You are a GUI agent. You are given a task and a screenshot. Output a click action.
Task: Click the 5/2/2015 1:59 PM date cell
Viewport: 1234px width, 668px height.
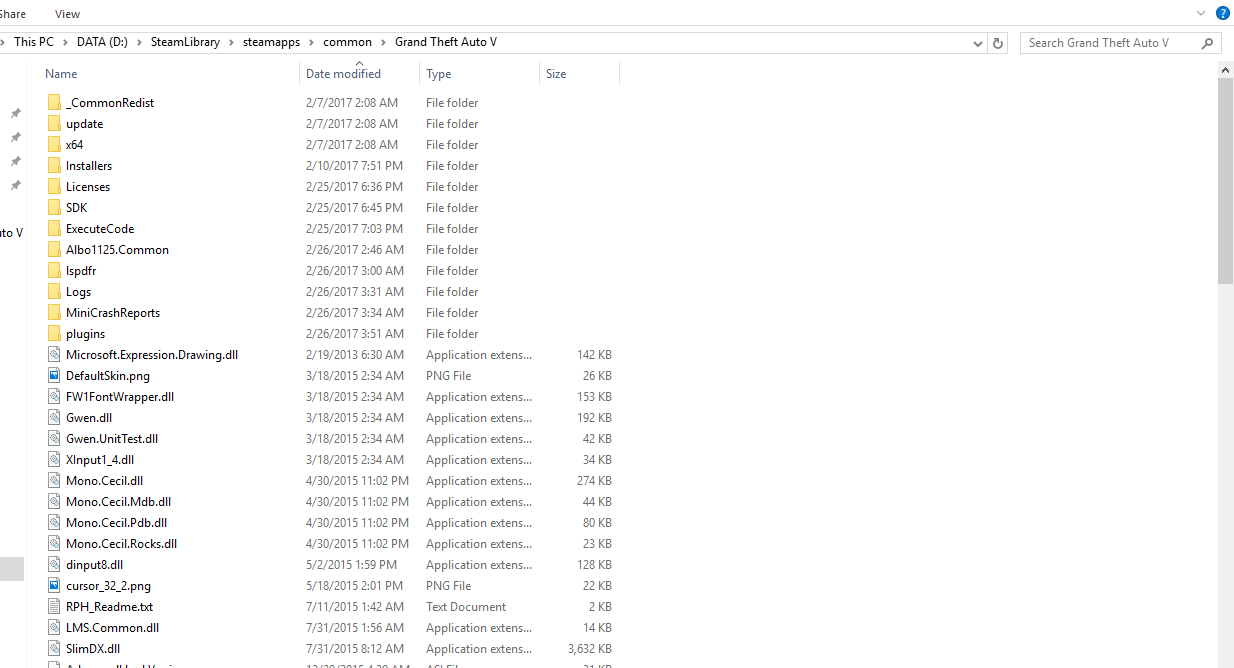pyautogui.click(x=352, y=564)
